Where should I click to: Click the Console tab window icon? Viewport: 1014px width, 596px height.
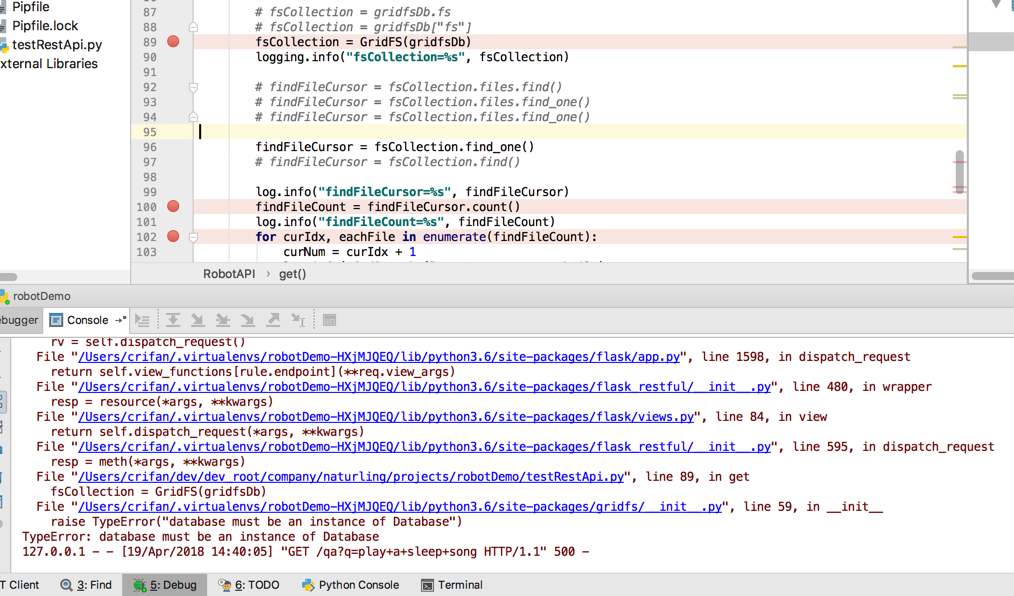[56, 320]
